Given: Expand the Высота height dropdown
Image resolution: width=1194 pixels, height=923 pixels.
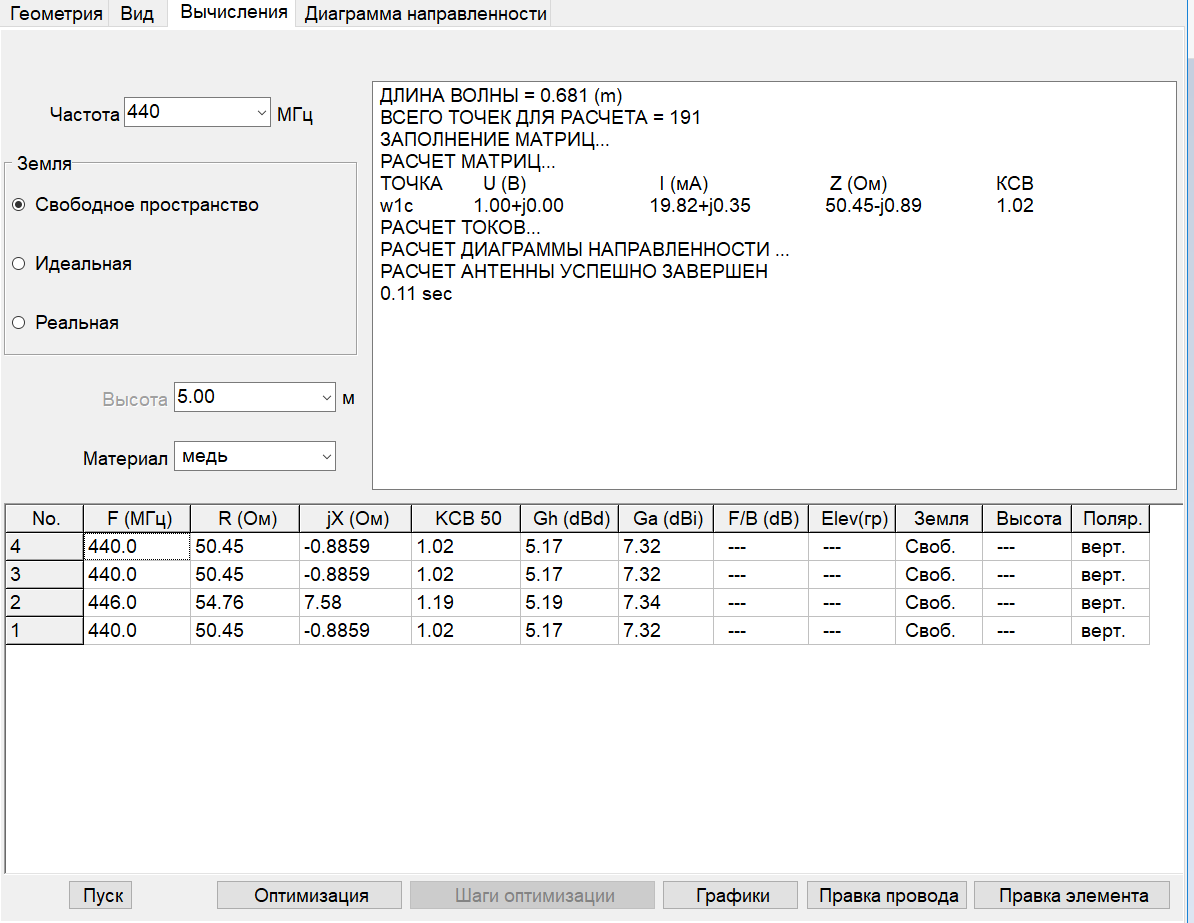Looking at the screenshot, I should pyautogui.click(x=327, y=398).
